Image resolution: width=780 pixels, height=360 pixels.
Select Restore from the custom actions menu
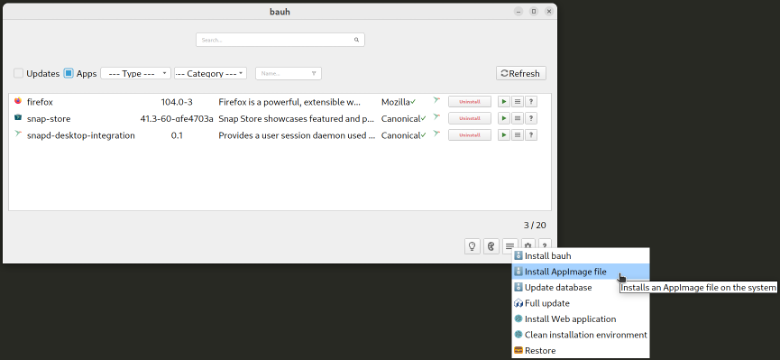click(x=581, y=351)
